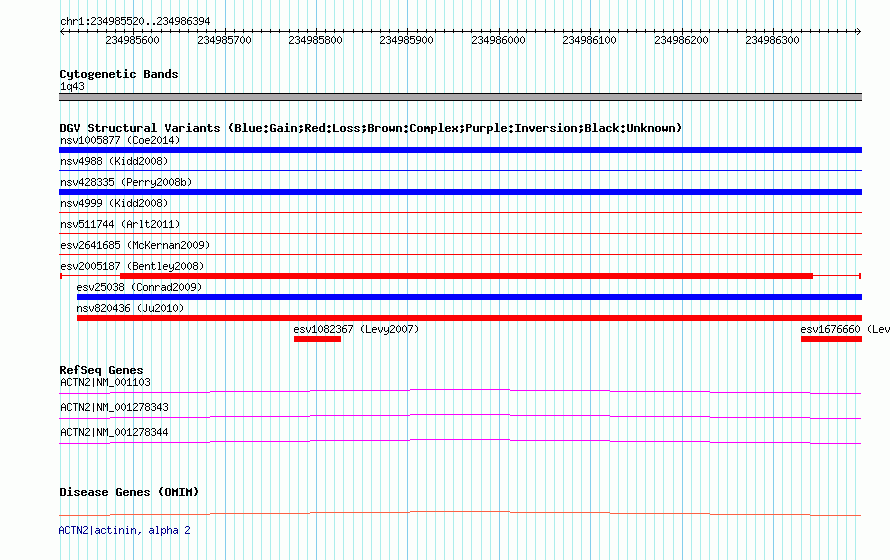Select the DGV Structural Variants track title

(x=371, y=128)
